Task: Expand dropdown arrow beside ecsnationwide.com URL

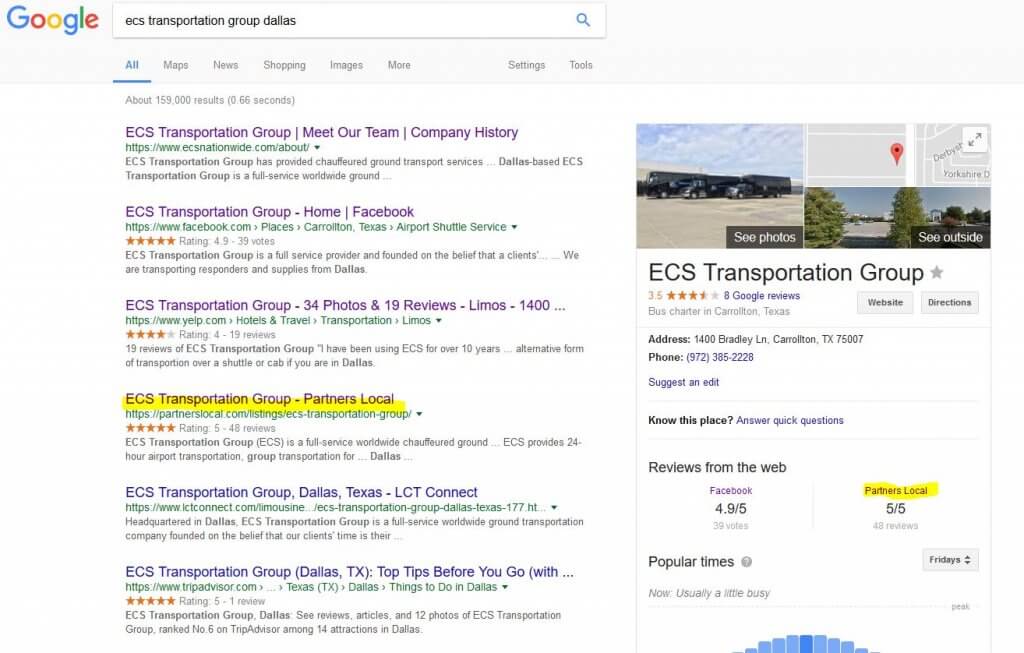Action: click(317, 147)
